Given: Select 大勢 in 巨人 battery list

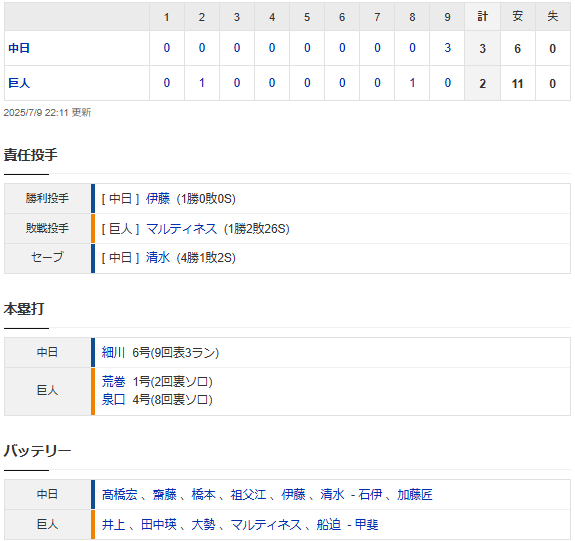Looking at the screenshot, I should coord(204,524).
